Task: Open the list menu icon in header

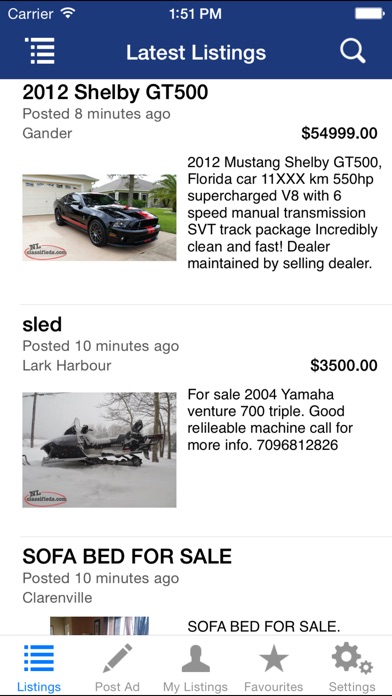Action: click(x=40, y=51)
